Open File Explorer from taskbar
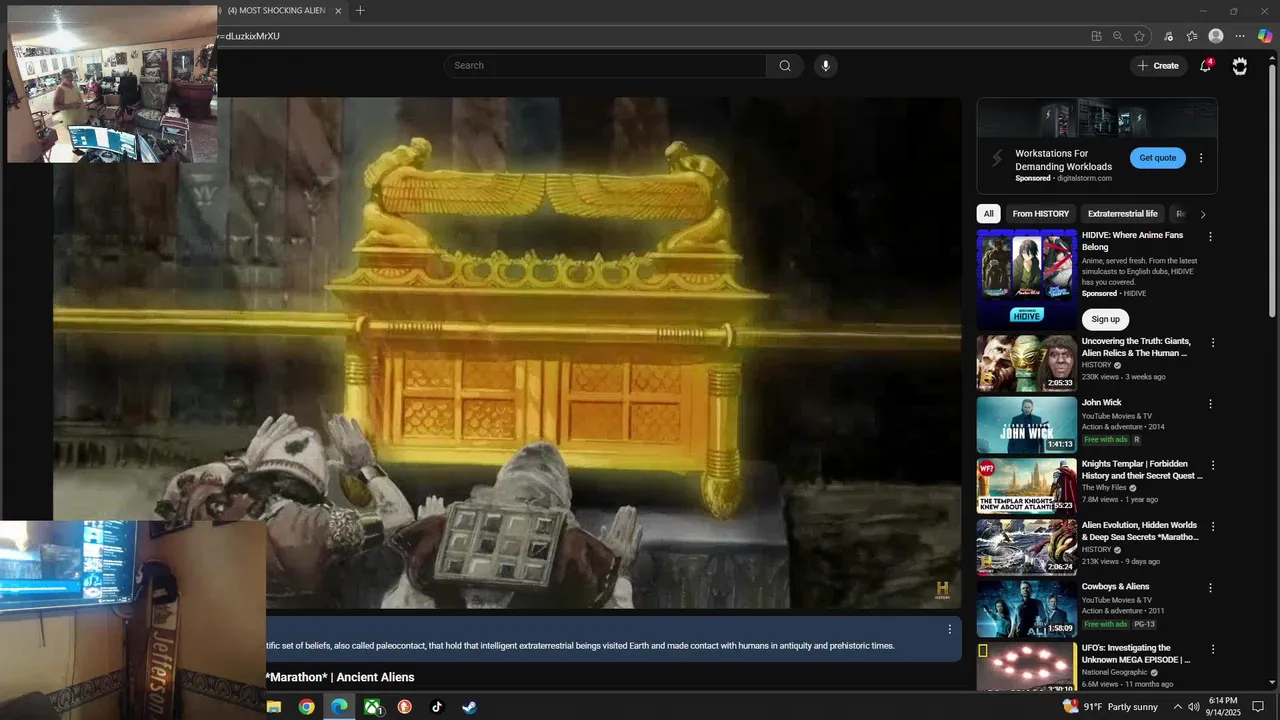The height and width of the screenshot is (720, 1280). click(274, 707)
